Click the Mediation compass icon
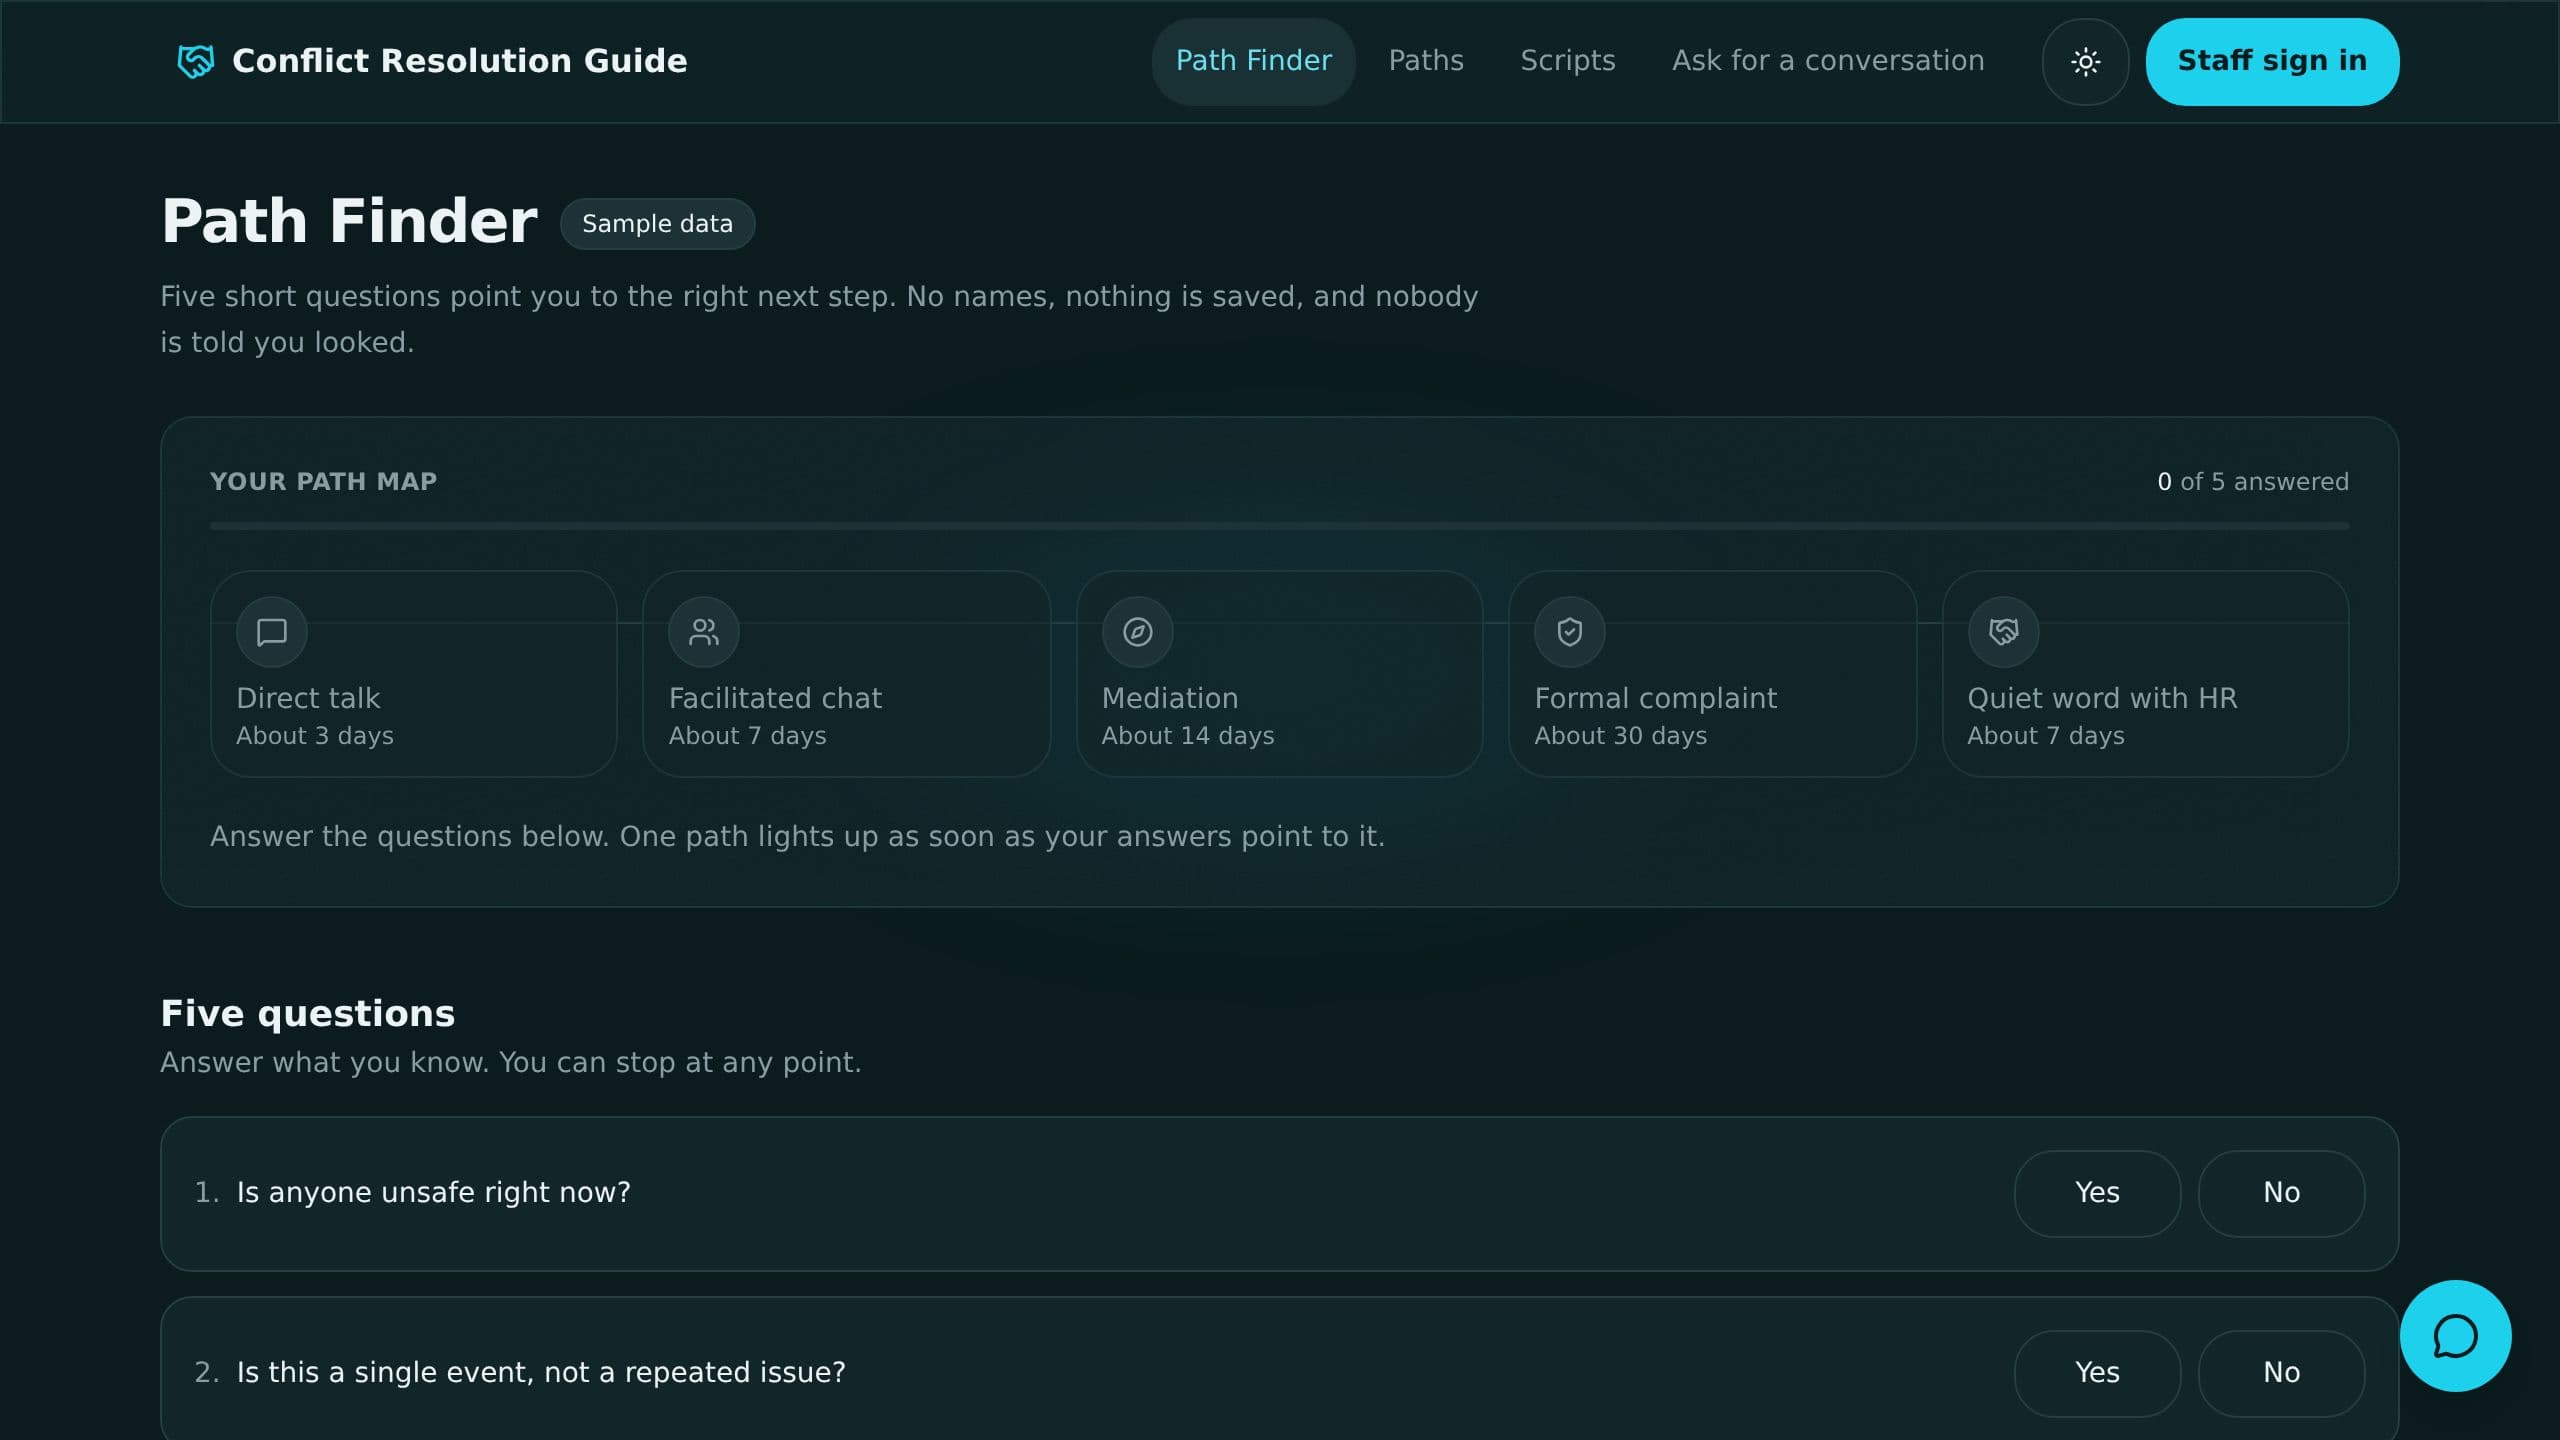Viewport: 2560px width, 1440px height. [1137, 632]
